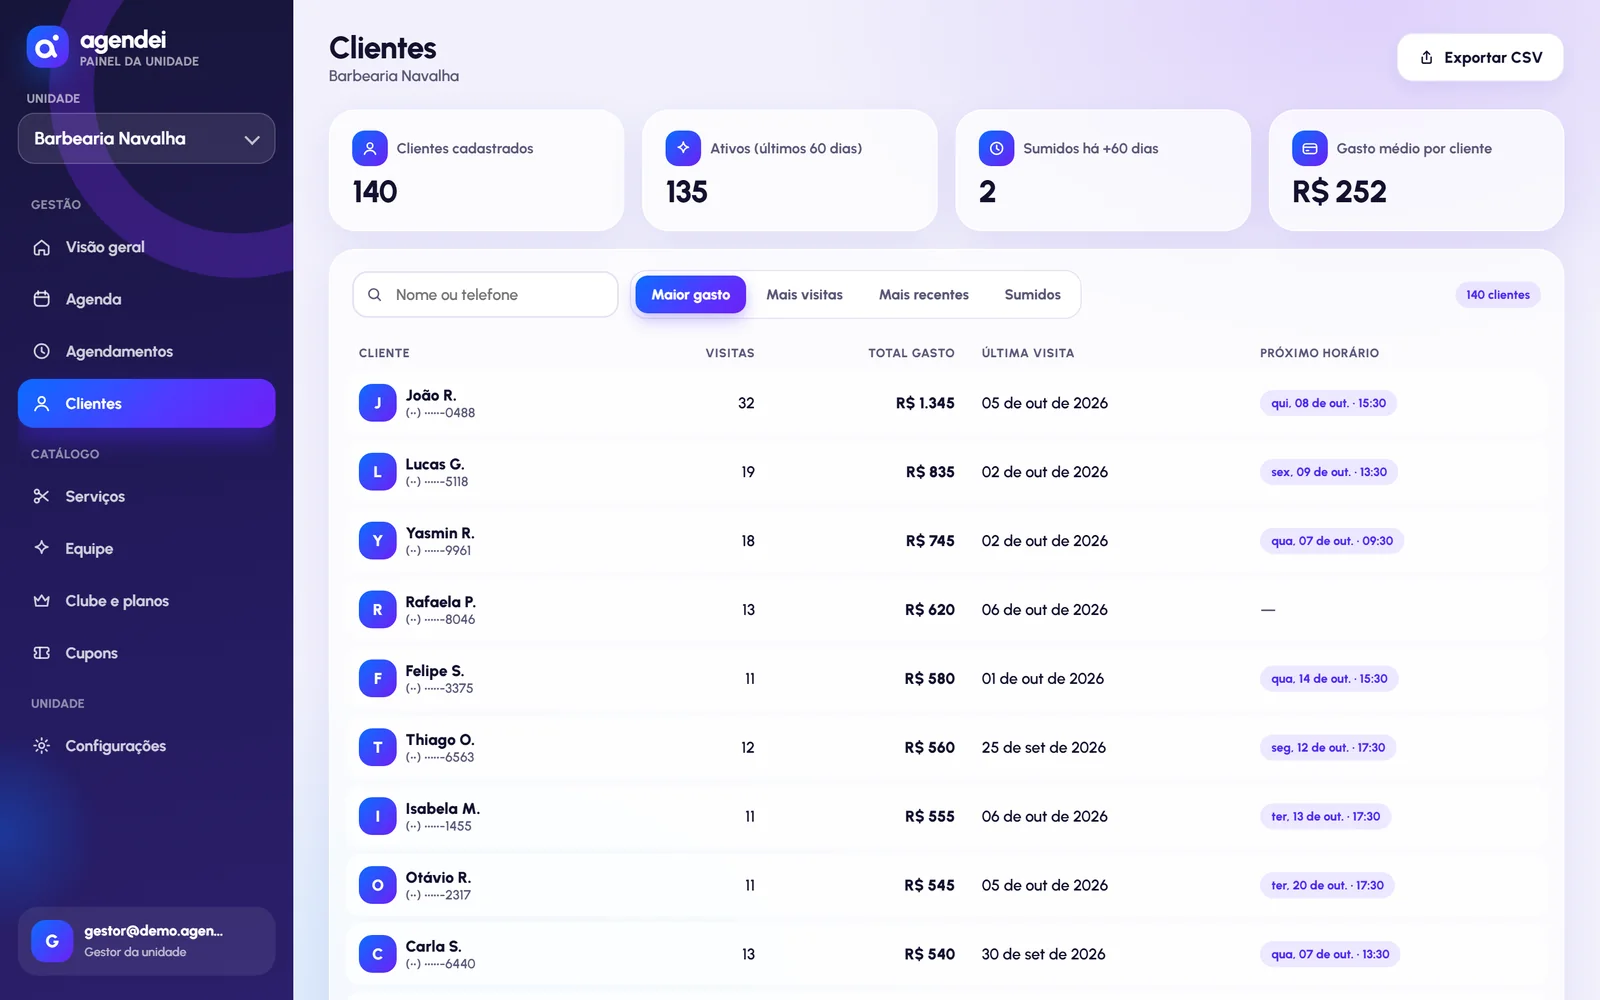Click the R$ 1.345 total for João R.
Image resolution: width=1600 pixels, height=1000 pixels.
tap(925, 403)
